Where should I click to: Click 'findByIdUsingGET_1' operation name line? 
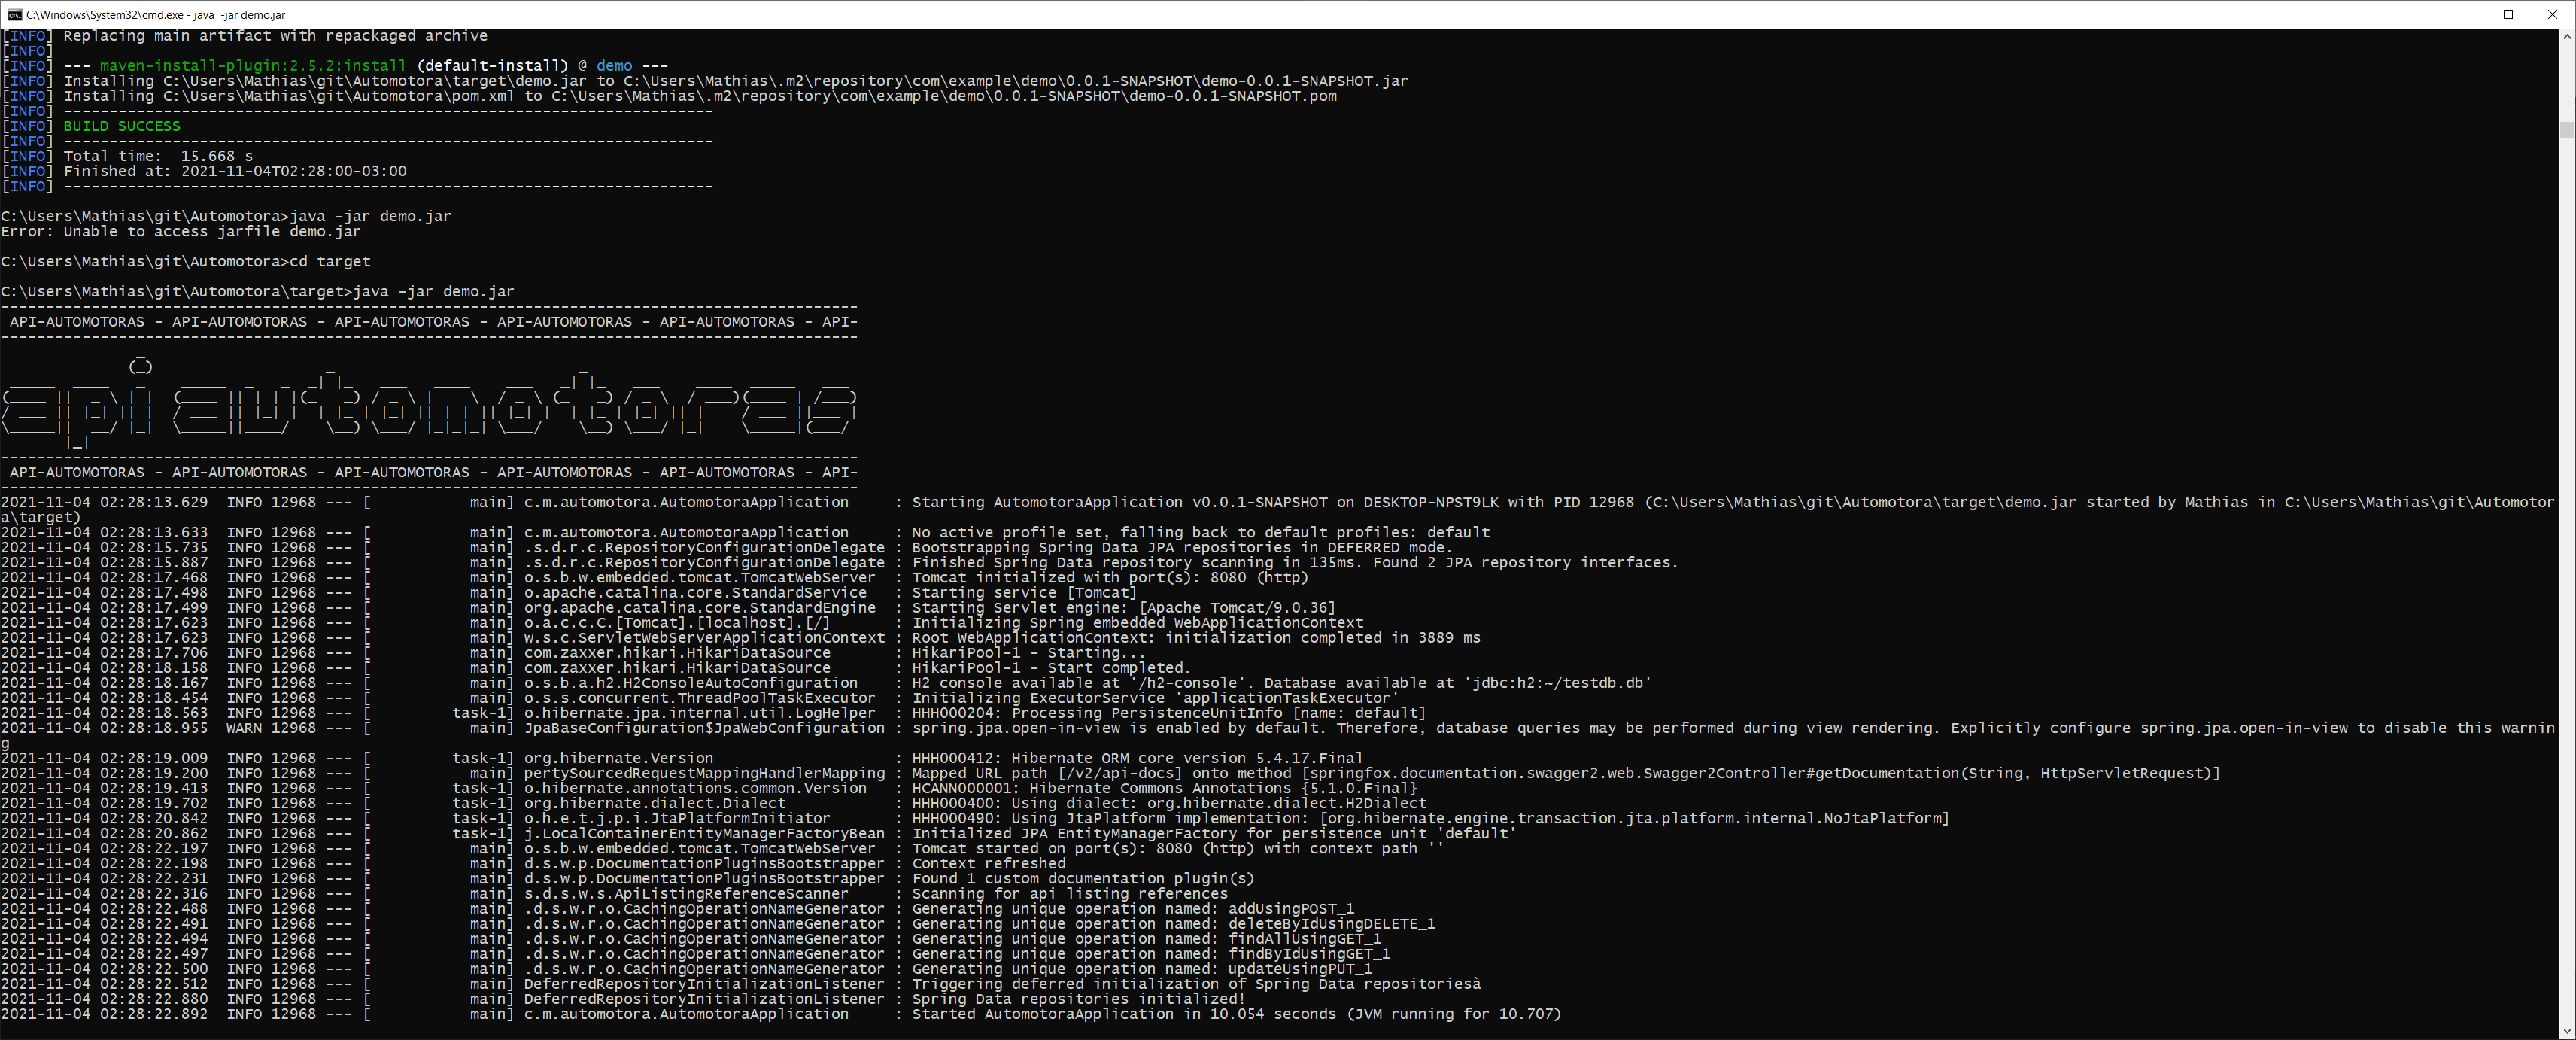pyautogui.click(x=1151, y=953)
